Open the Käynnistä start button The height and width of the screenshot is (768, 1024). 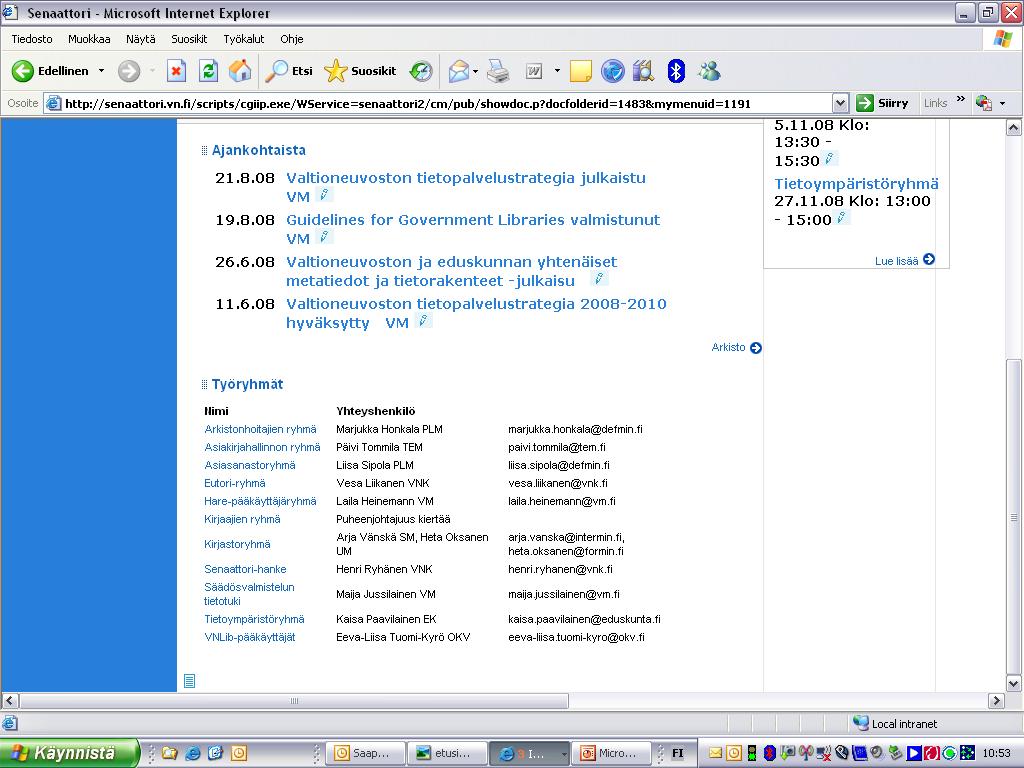coord(69,753)
